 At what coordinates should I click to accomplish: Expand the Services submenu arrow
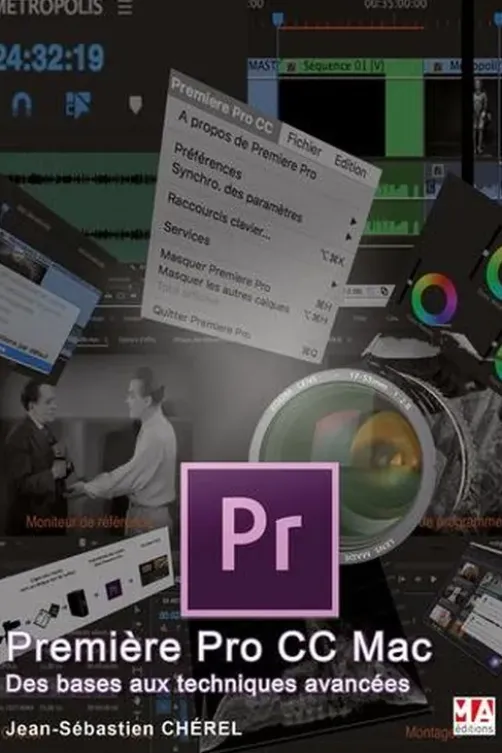(334, 284)
